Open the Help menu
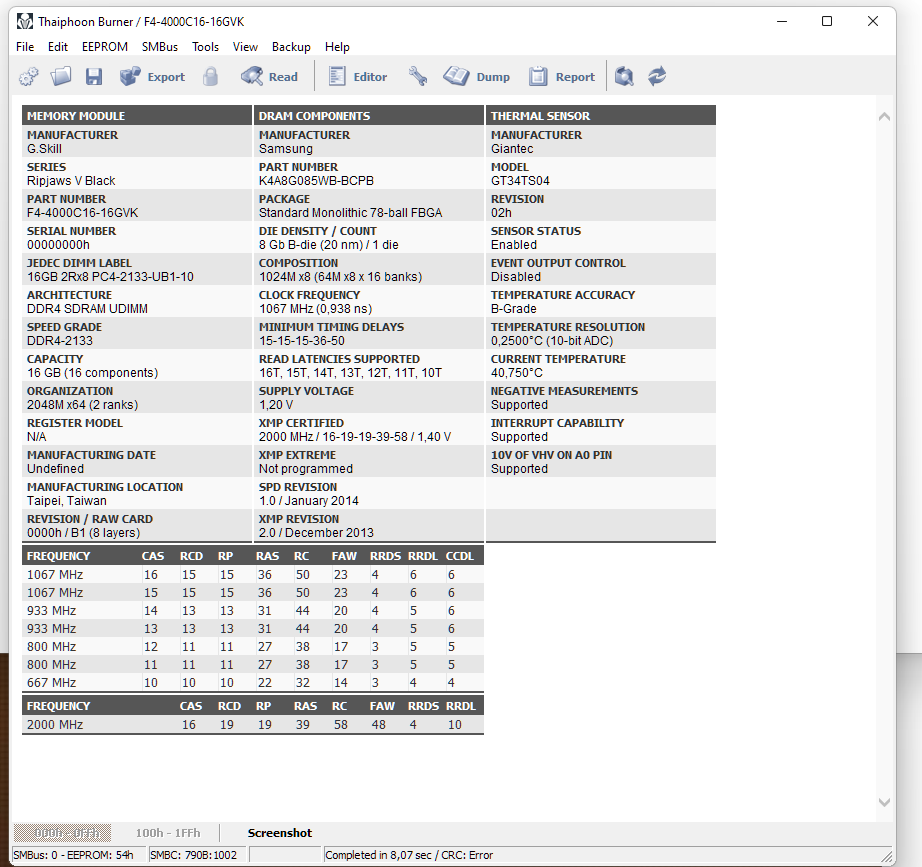Image resolution: width=922 pixels, height=867 pixels. point(337,46)
